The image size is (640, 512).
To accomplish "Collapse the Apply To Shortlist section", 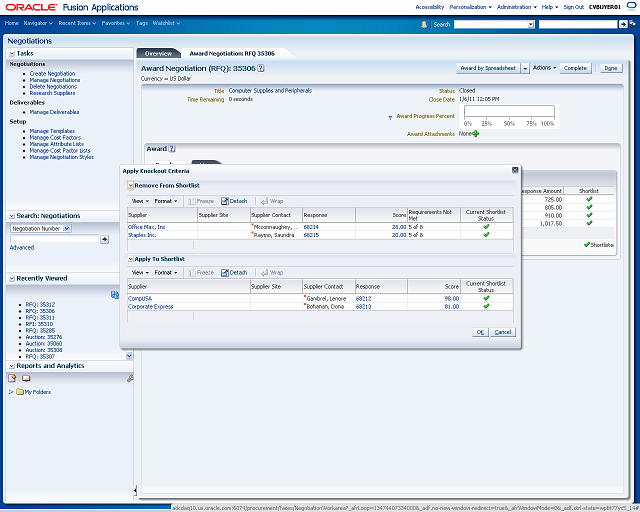I will [131, 259].
